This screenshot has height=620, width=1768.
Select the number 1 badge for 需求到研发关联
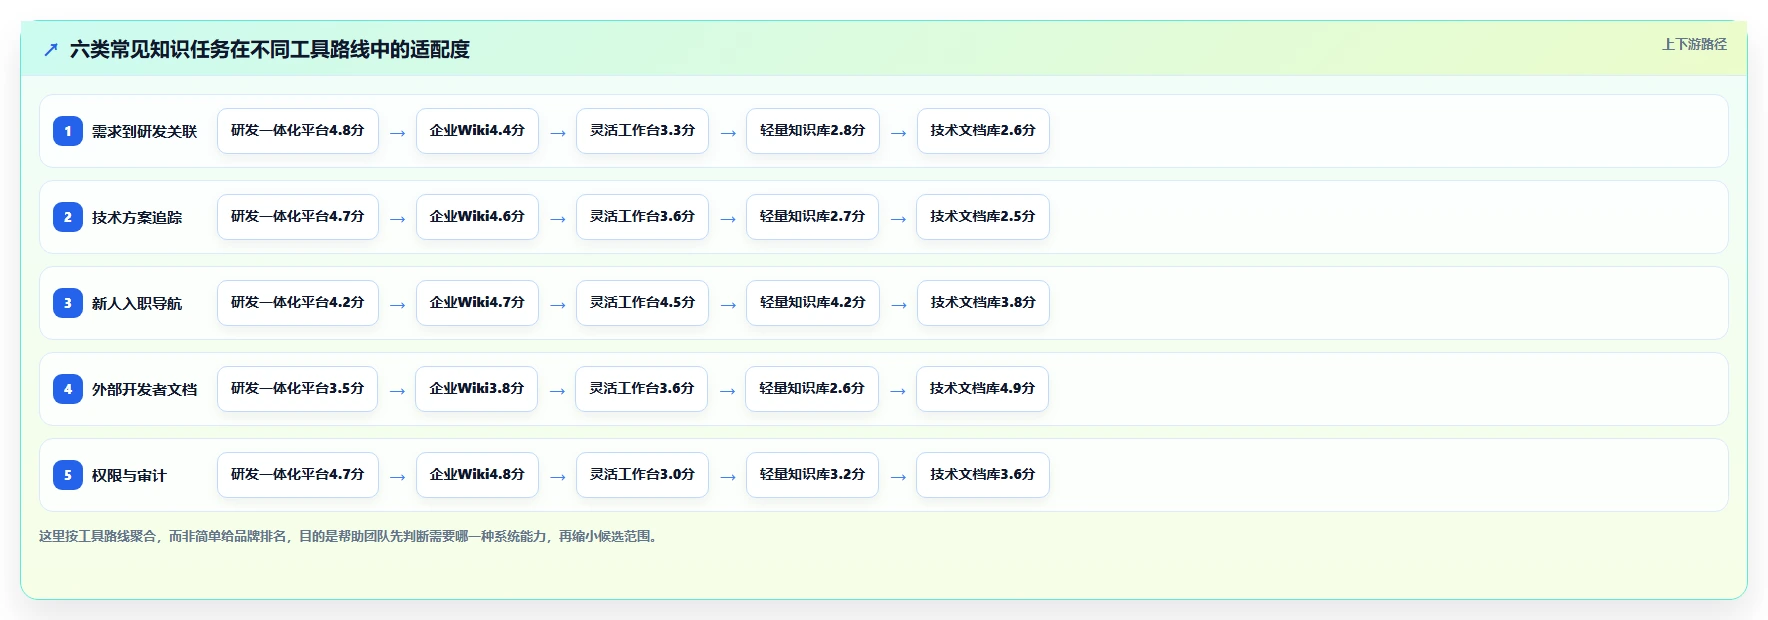tap(68, 131)
